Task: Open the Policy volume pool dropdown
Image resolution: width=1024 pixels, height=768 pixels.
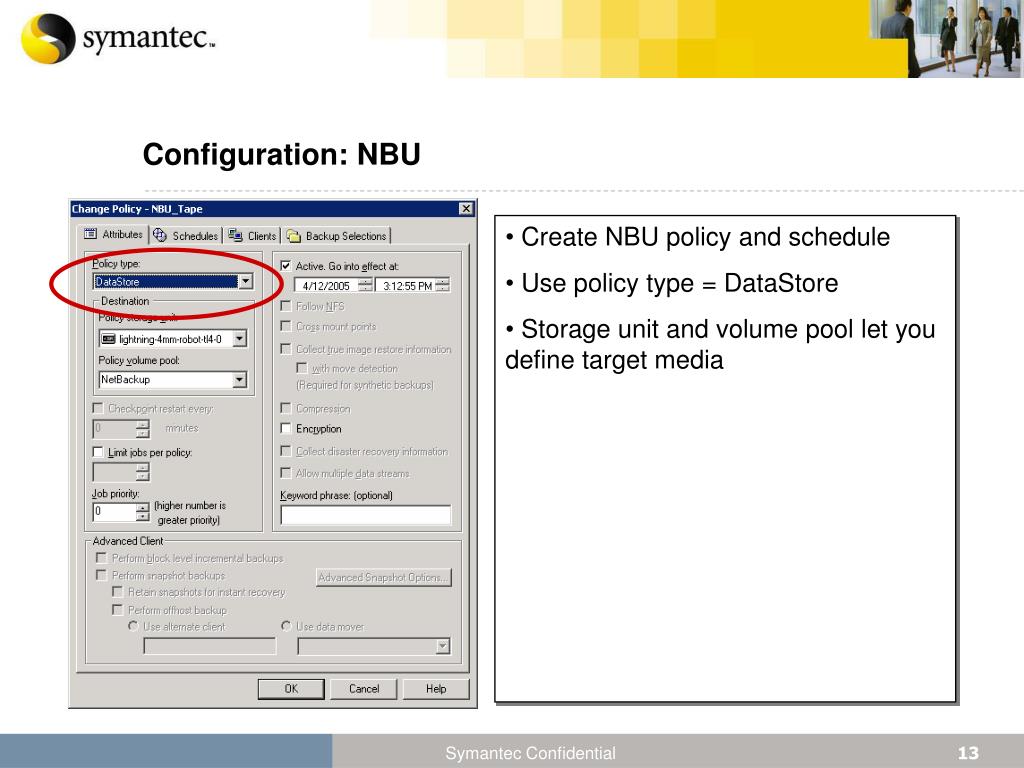Action: point(240,379)
